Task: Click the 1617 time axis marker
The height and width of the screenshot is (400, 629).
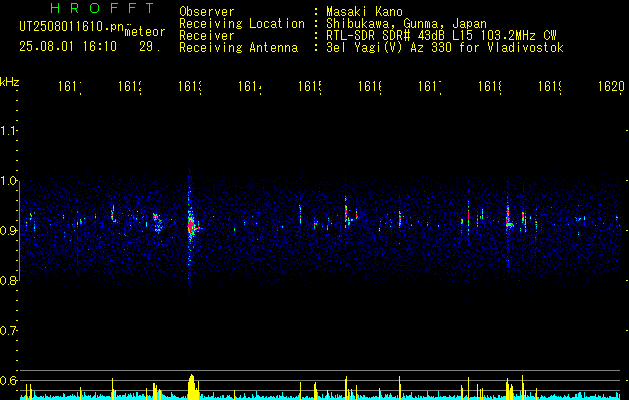Action: (430, 87)
